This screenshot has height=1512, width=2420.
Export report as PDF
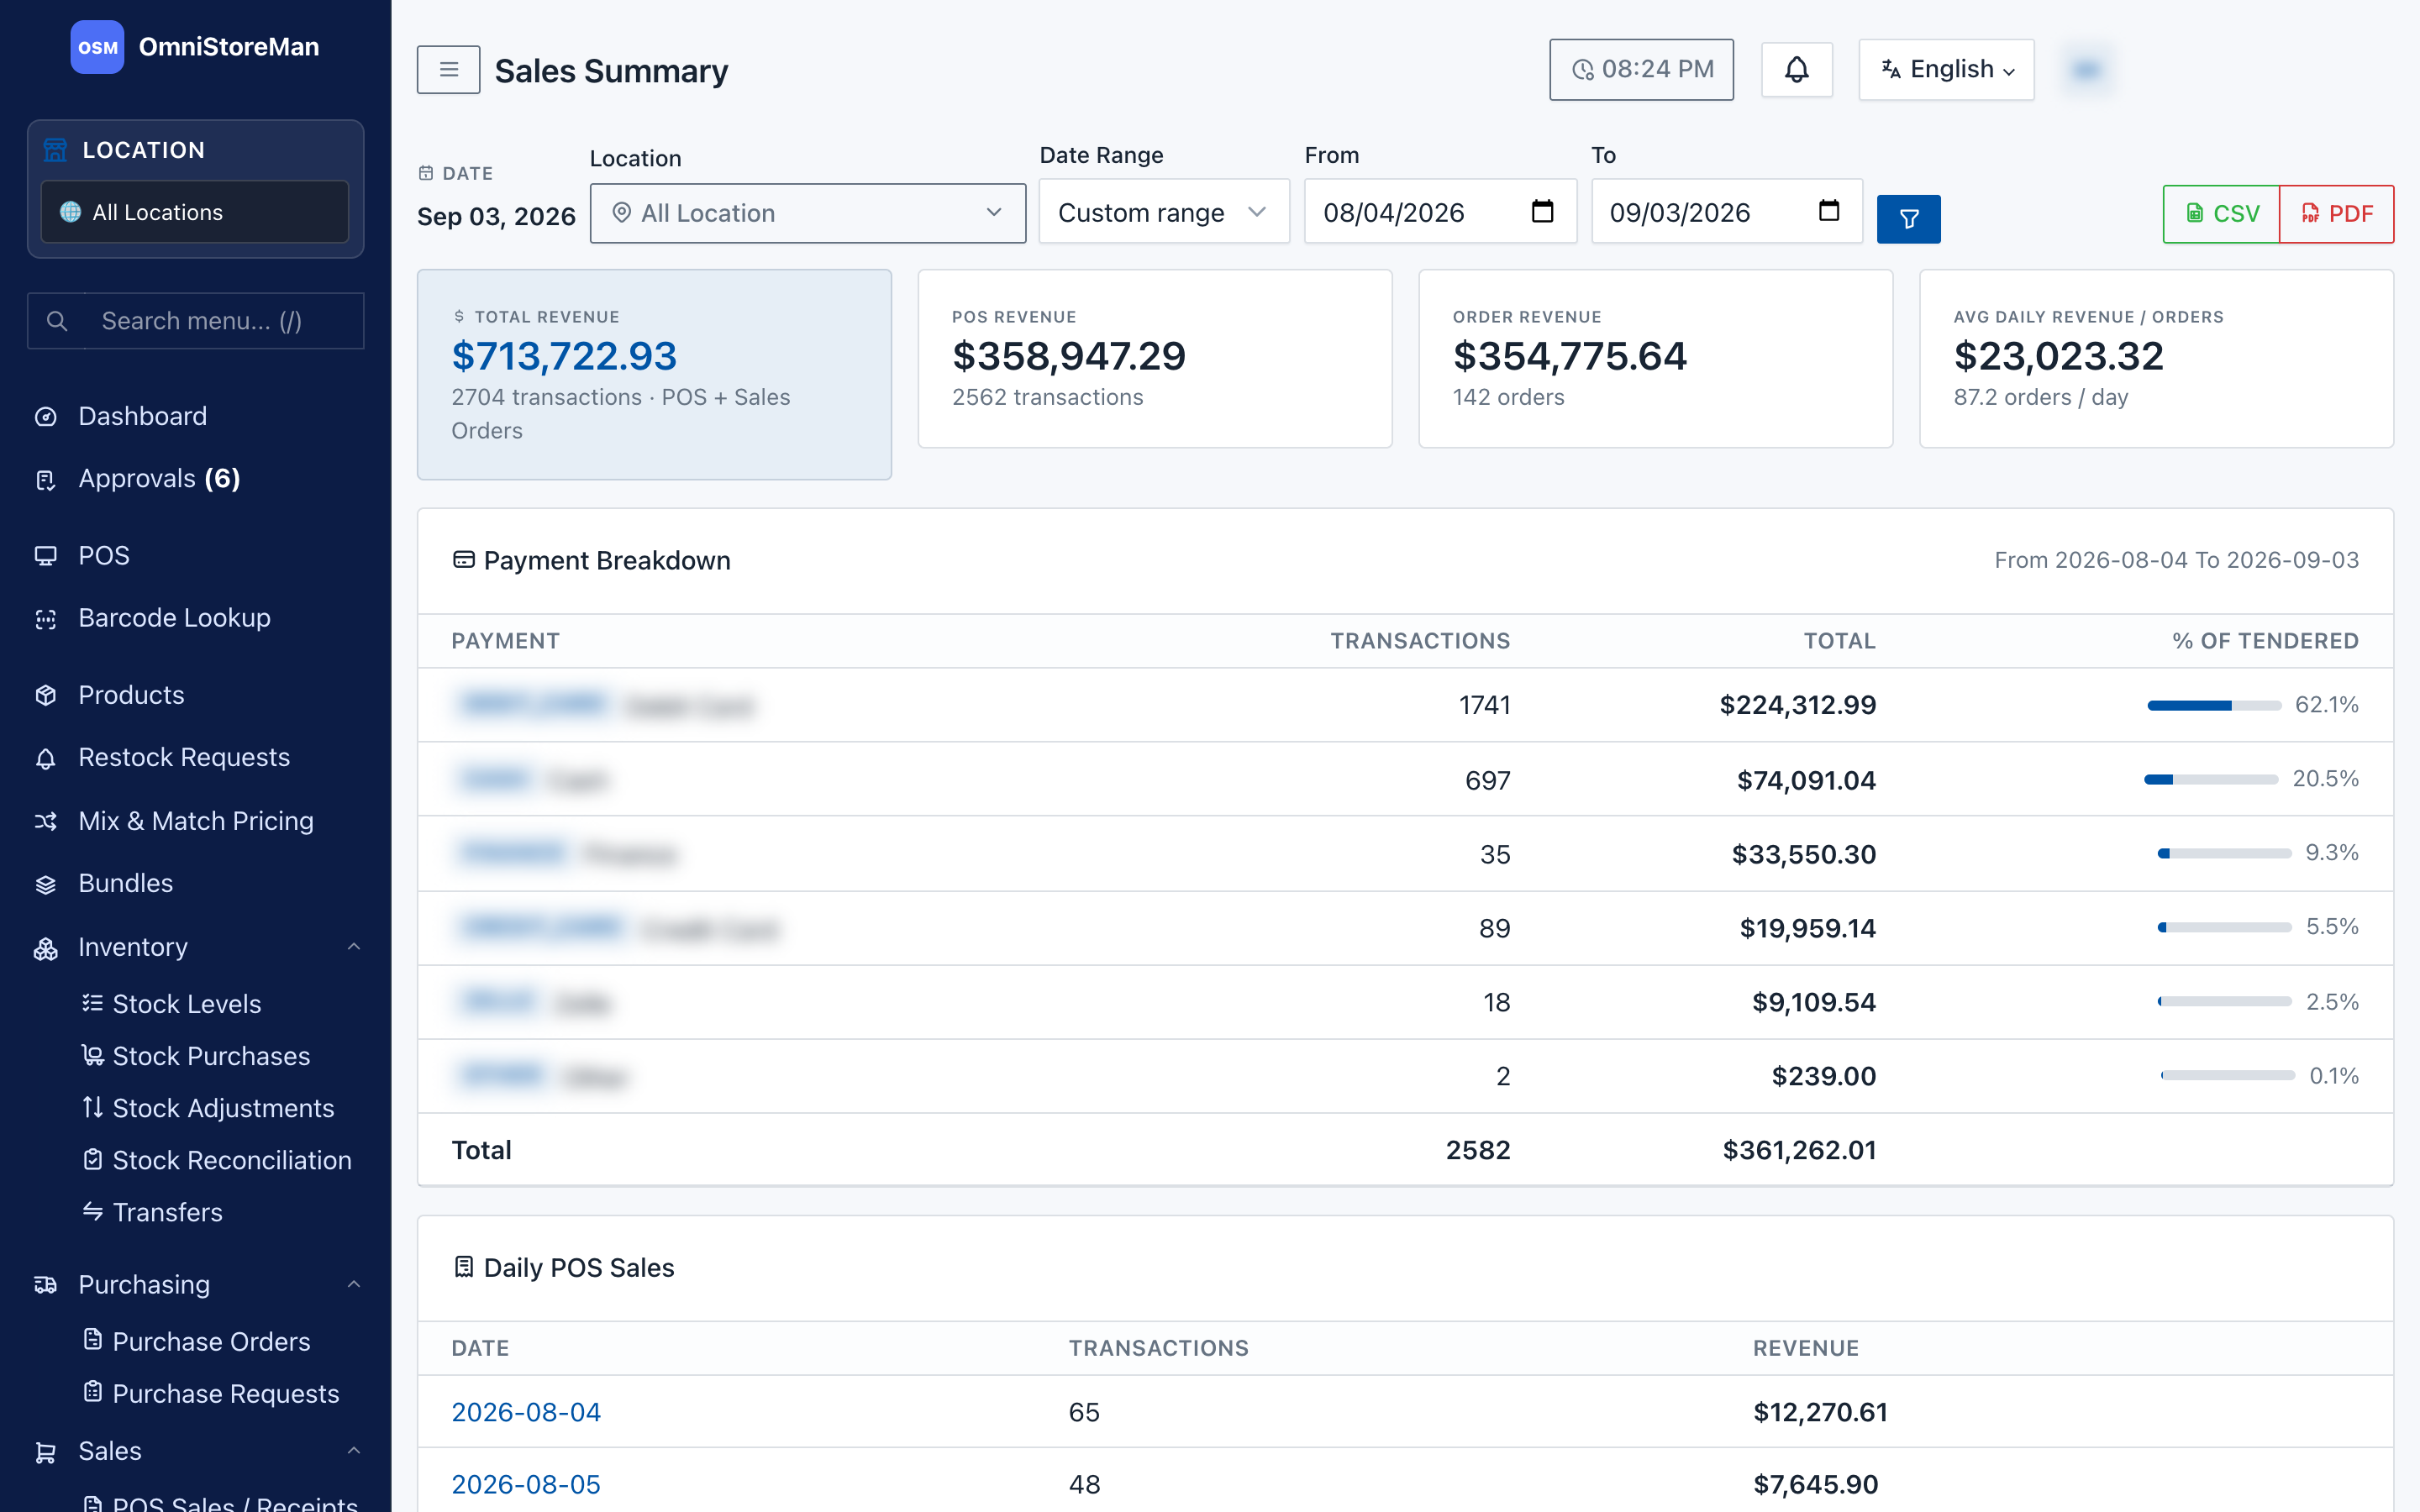[x=2336, y=213]
